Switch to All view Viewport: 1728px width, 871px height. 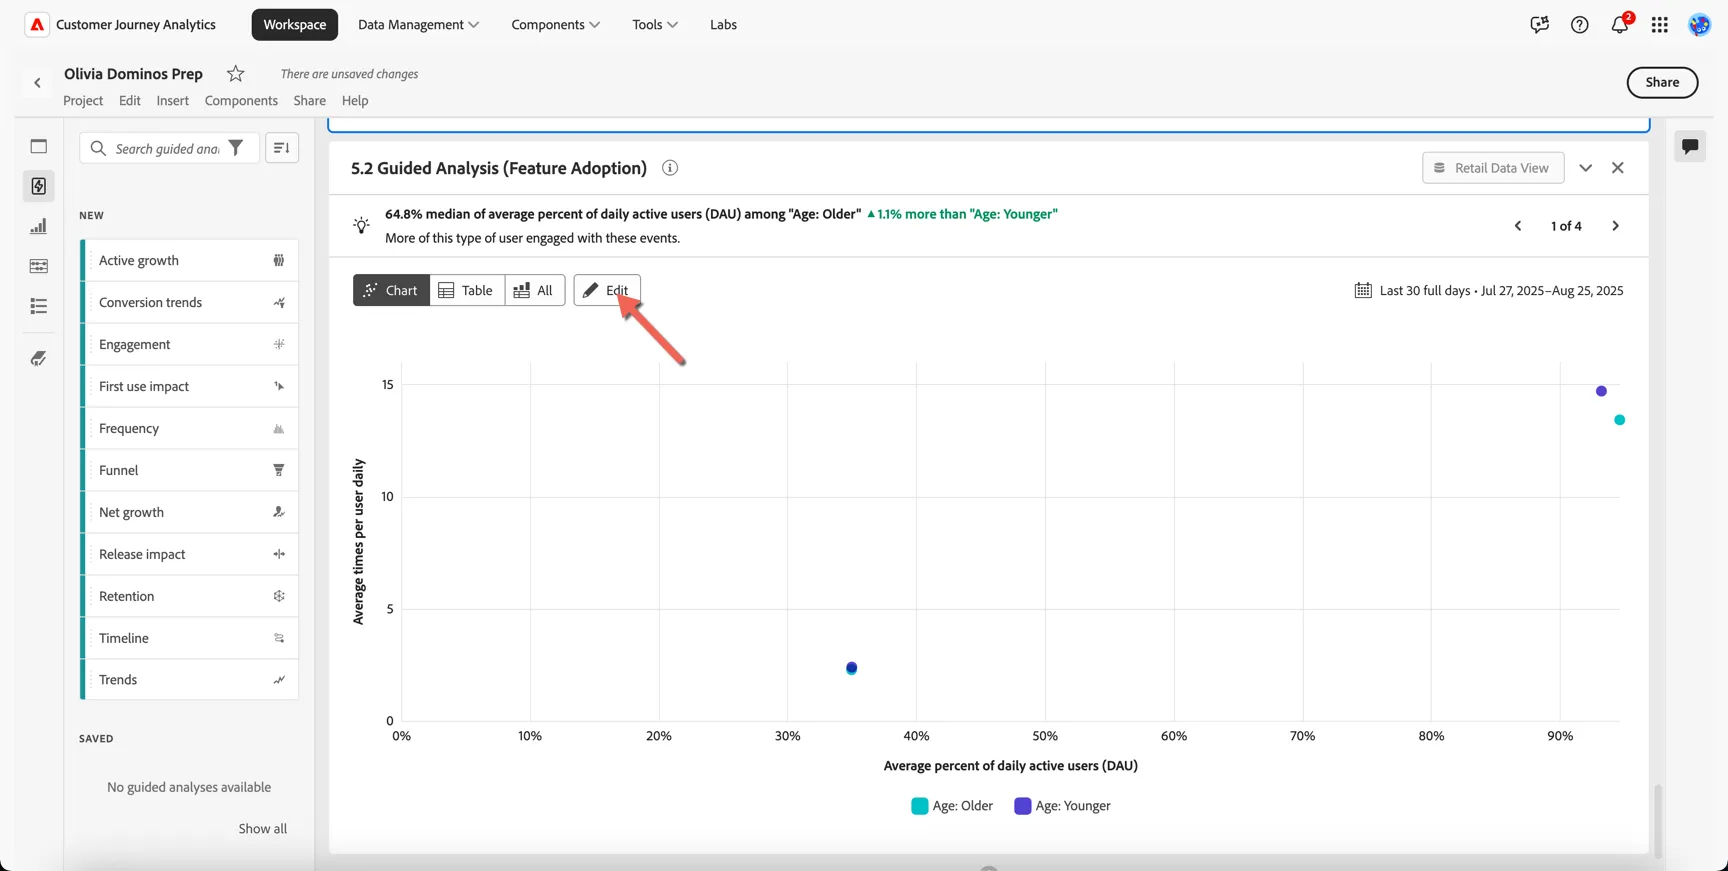point(535,290)
